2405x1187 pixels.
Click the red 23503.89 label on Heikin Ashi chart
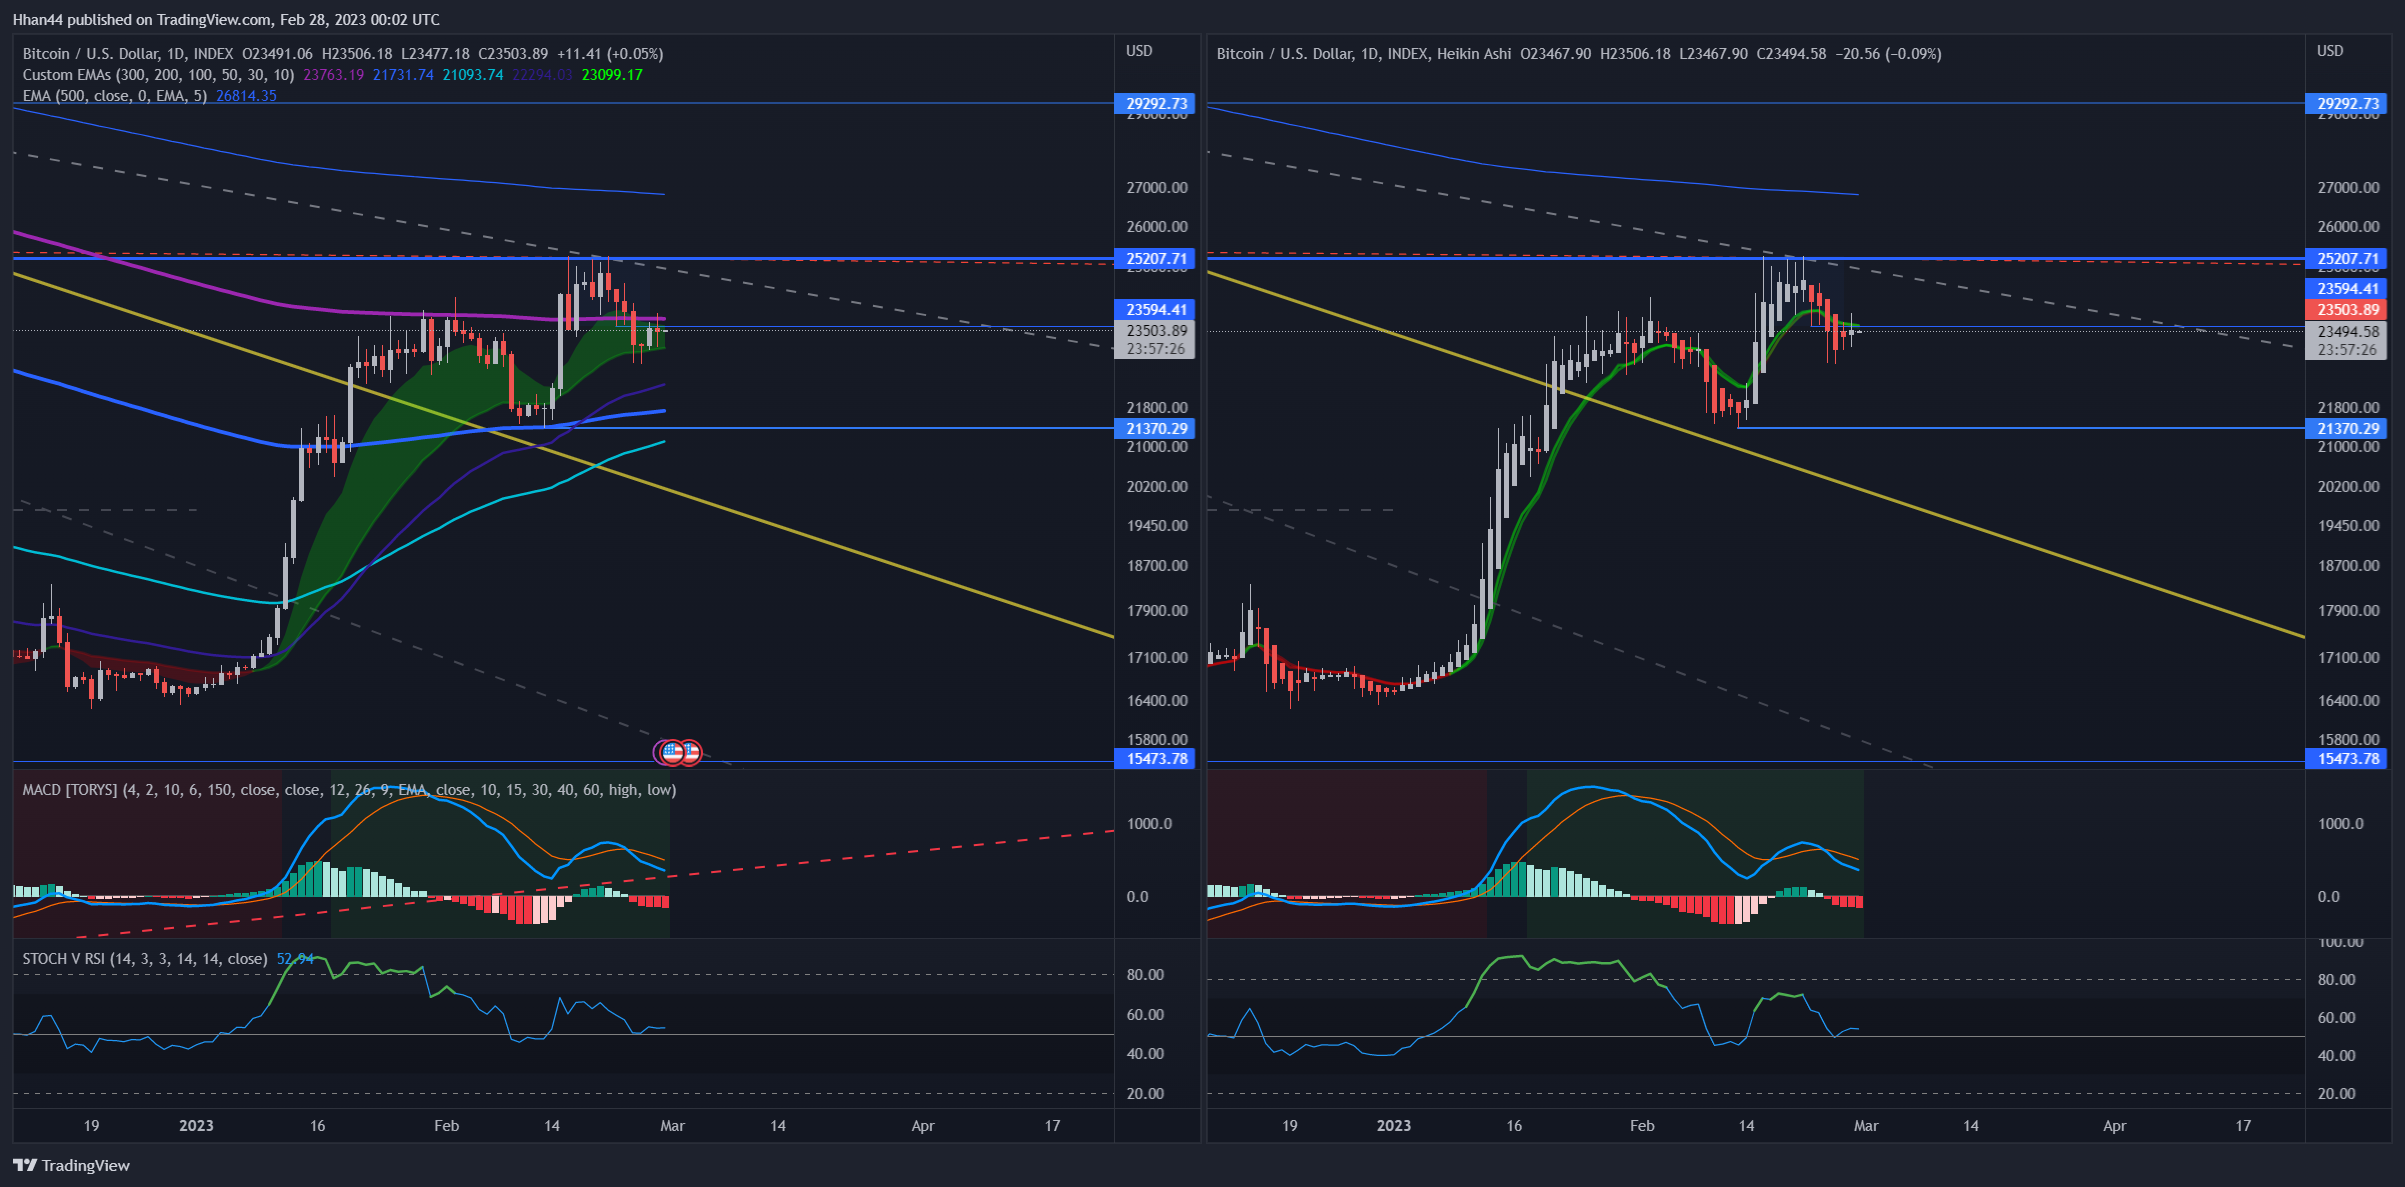[x=2346, y=310]
